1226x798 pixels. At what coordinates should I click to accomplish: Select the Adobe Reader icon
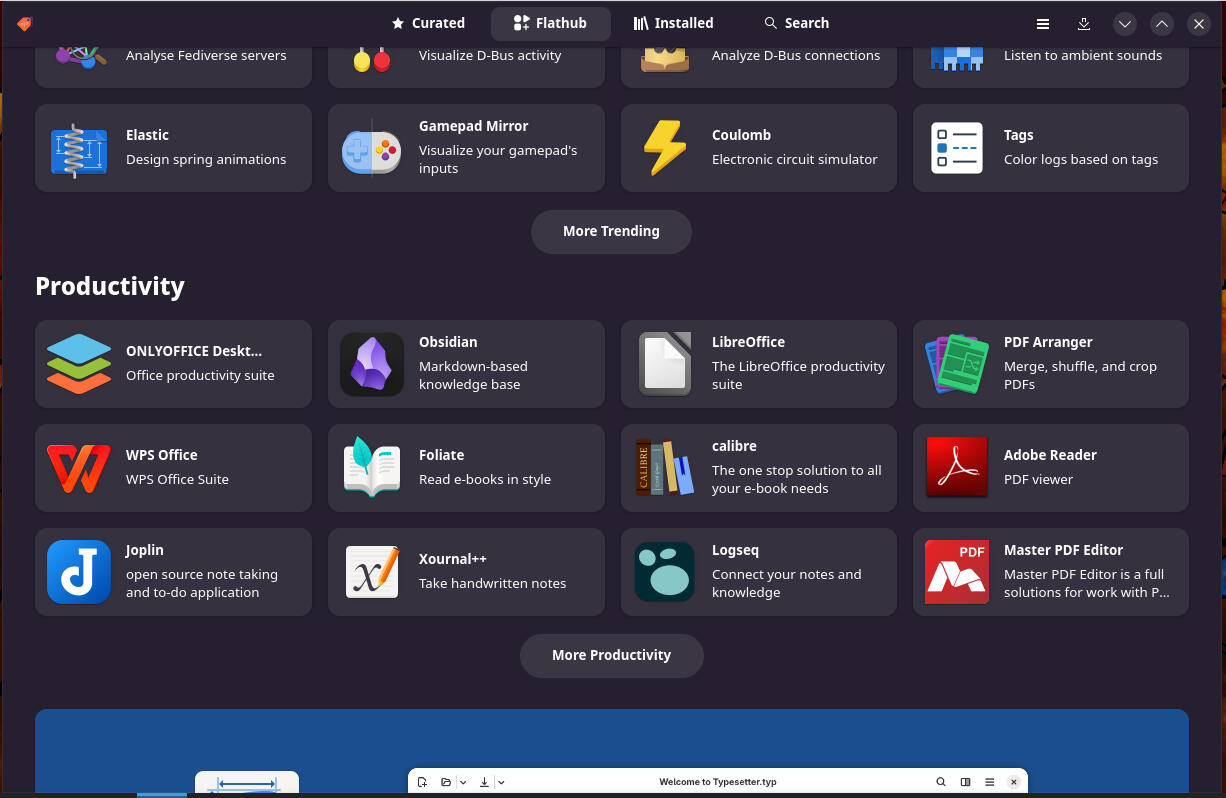click(x=957, y=468)
